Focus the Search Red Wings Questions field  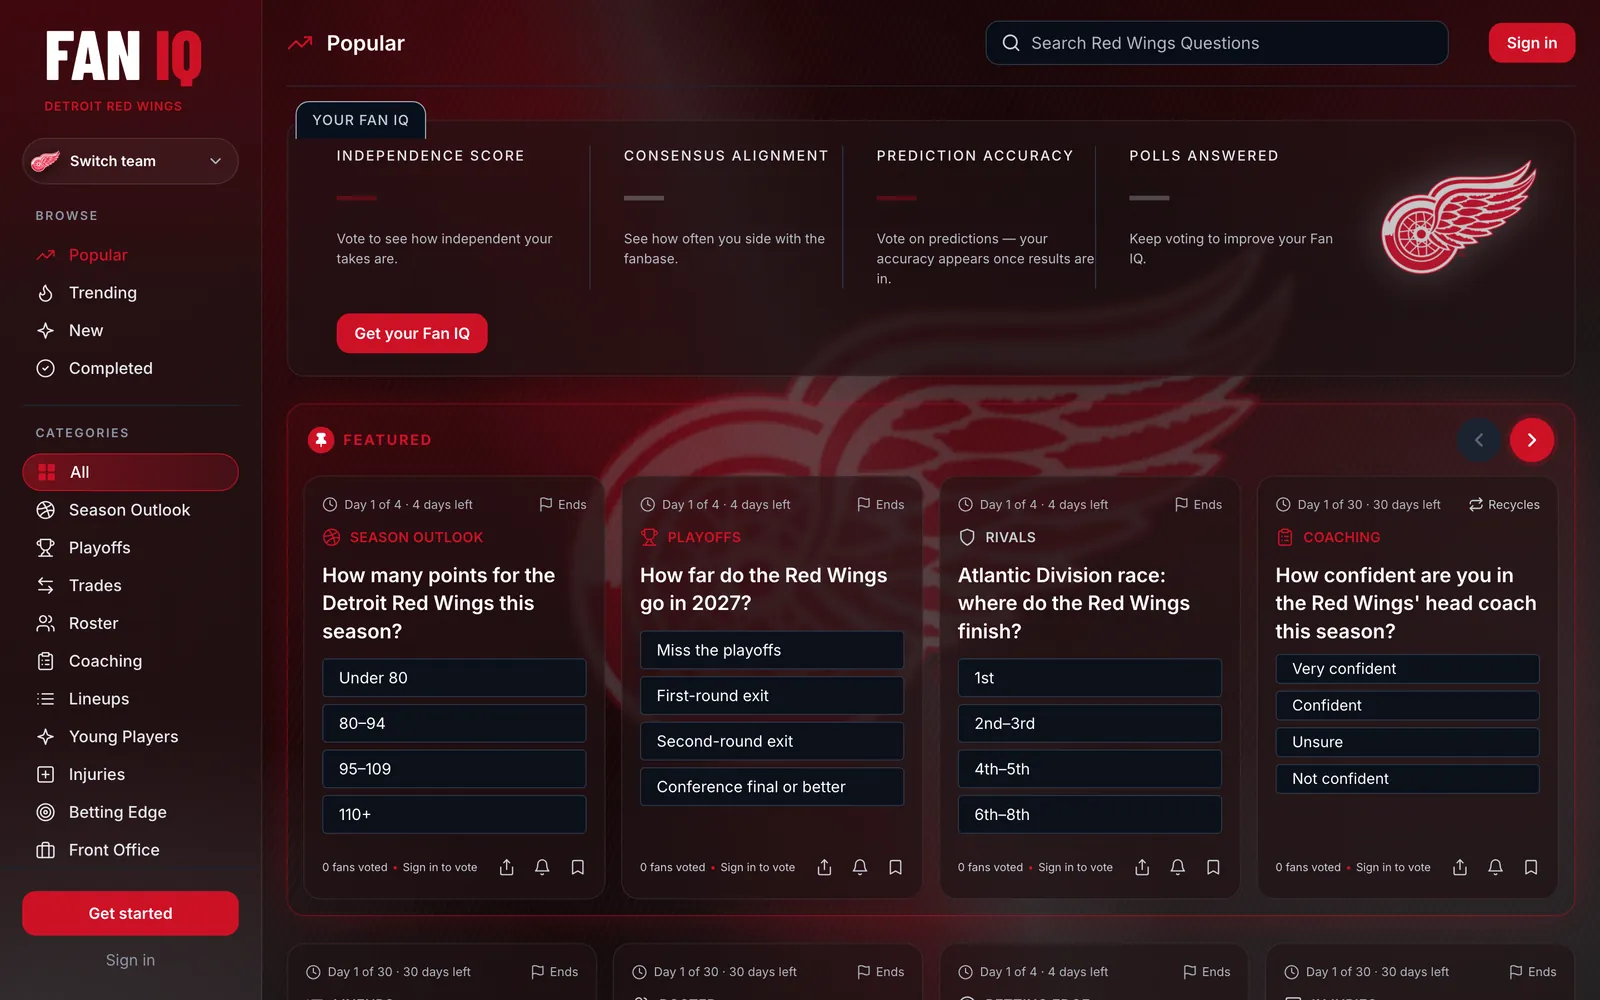pos(1216,43)
